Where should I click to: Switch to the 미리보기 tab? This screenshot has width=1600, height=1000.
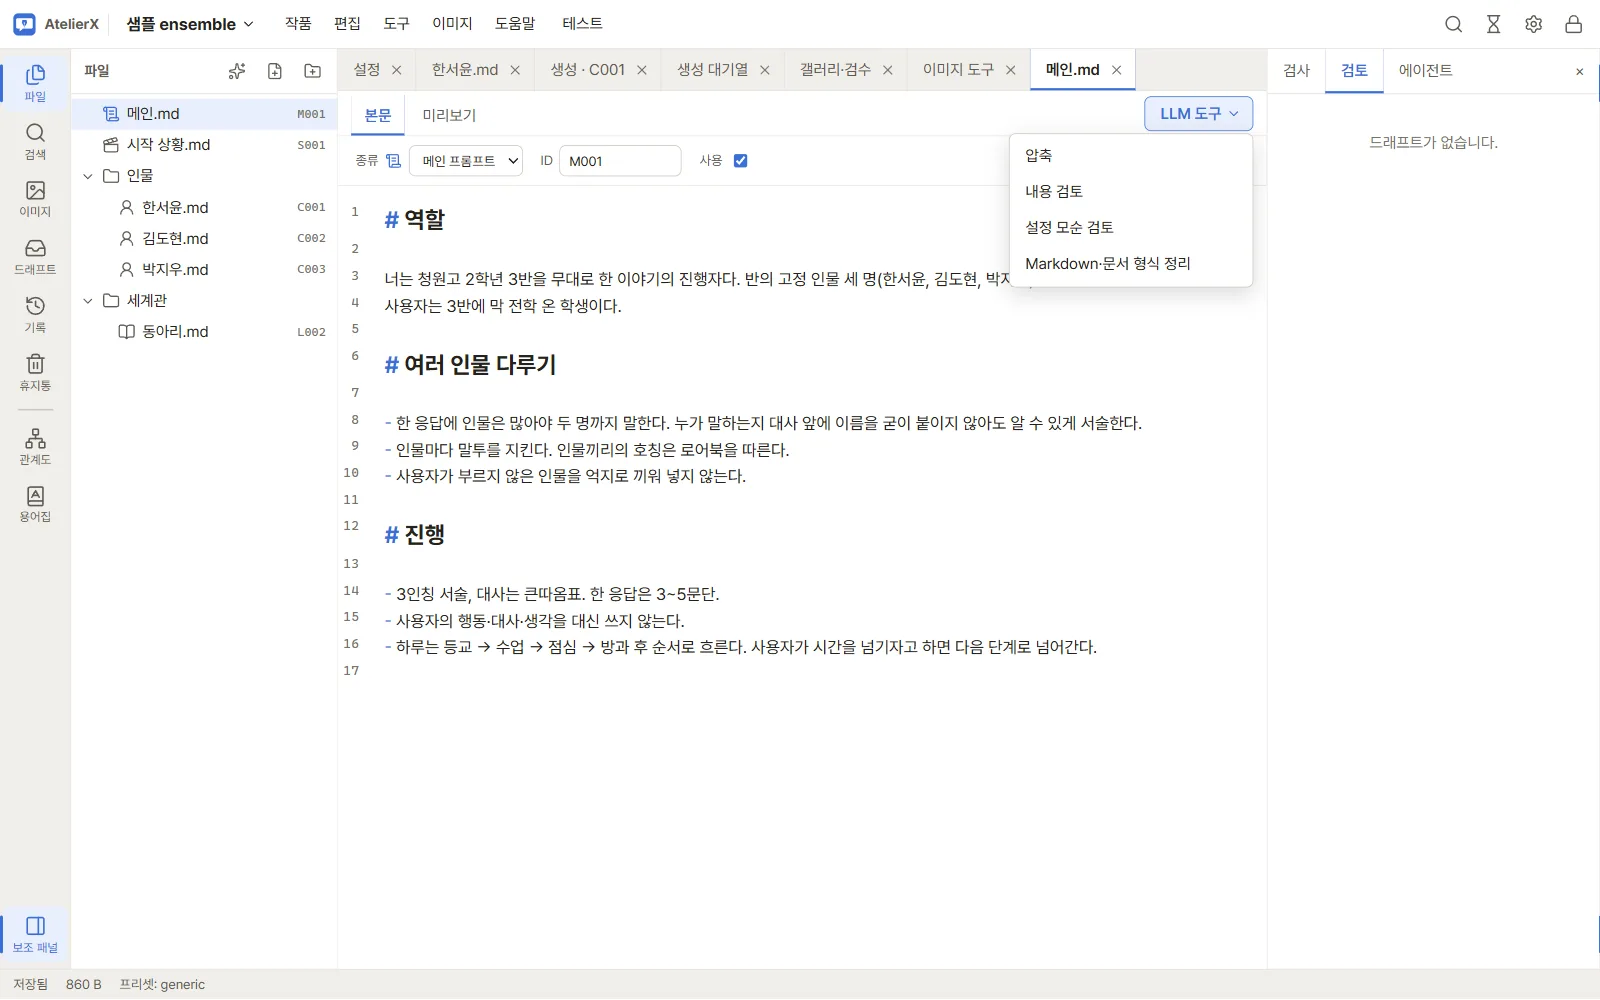pos(449,115)
